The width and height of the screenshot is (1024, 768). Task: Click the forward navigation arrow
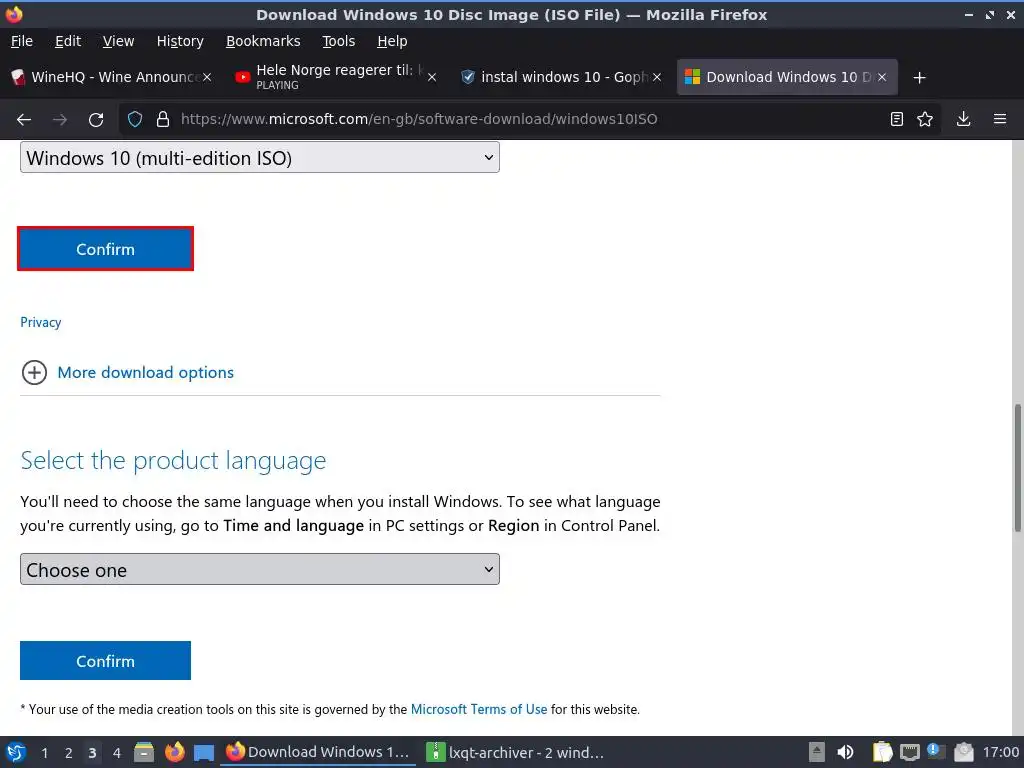(x=60, y=120)
